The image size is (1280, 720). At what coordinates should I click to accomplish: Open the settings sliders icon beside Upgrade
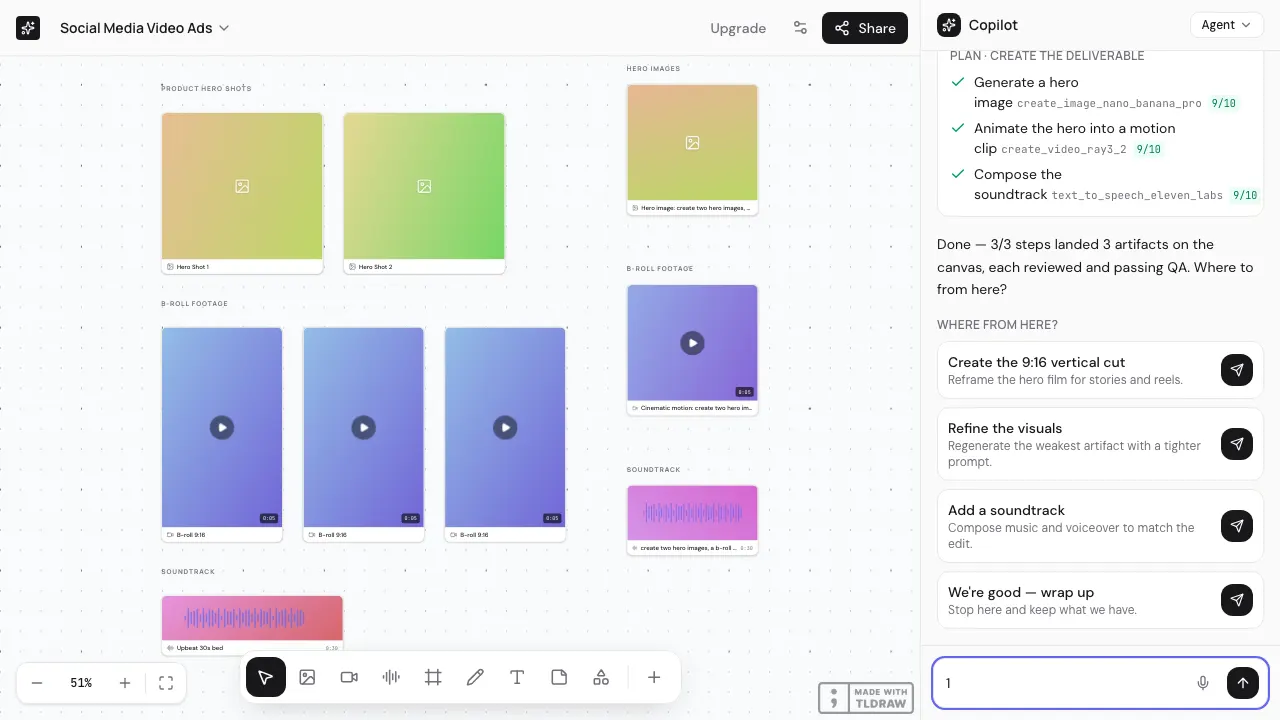(x=800, y=28)
